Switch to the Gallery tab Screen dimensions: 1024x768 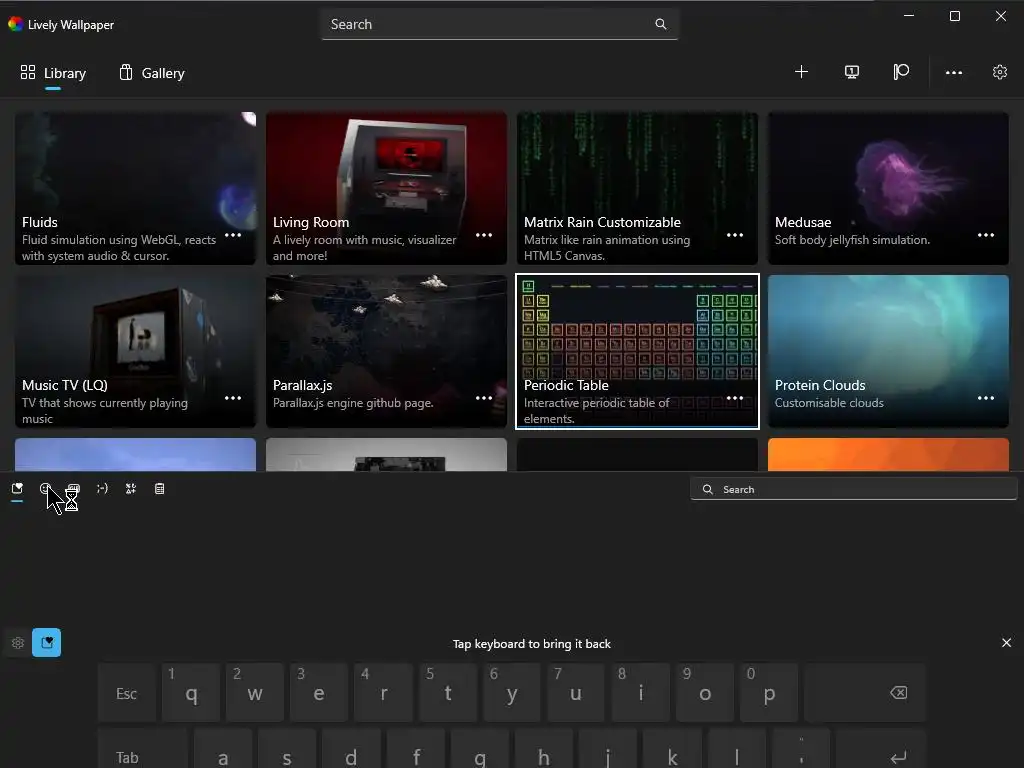(152, 73)
